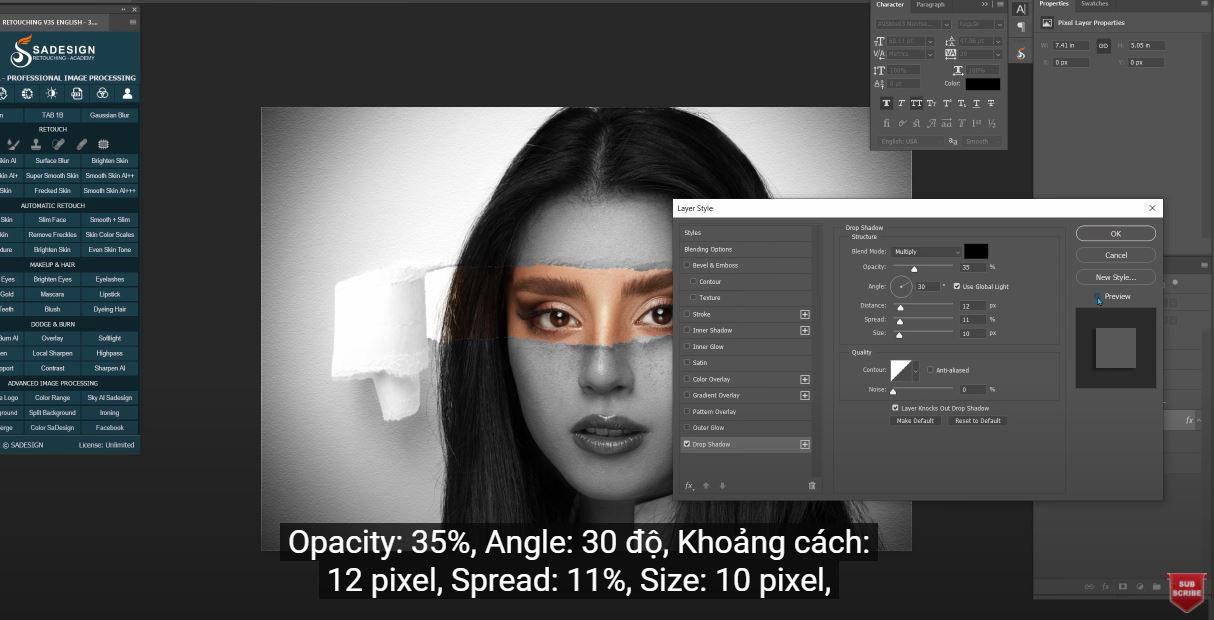Open the fx menu in Layer Style dialog
The width and height of the screenshot is (1214, 620).
689,485
